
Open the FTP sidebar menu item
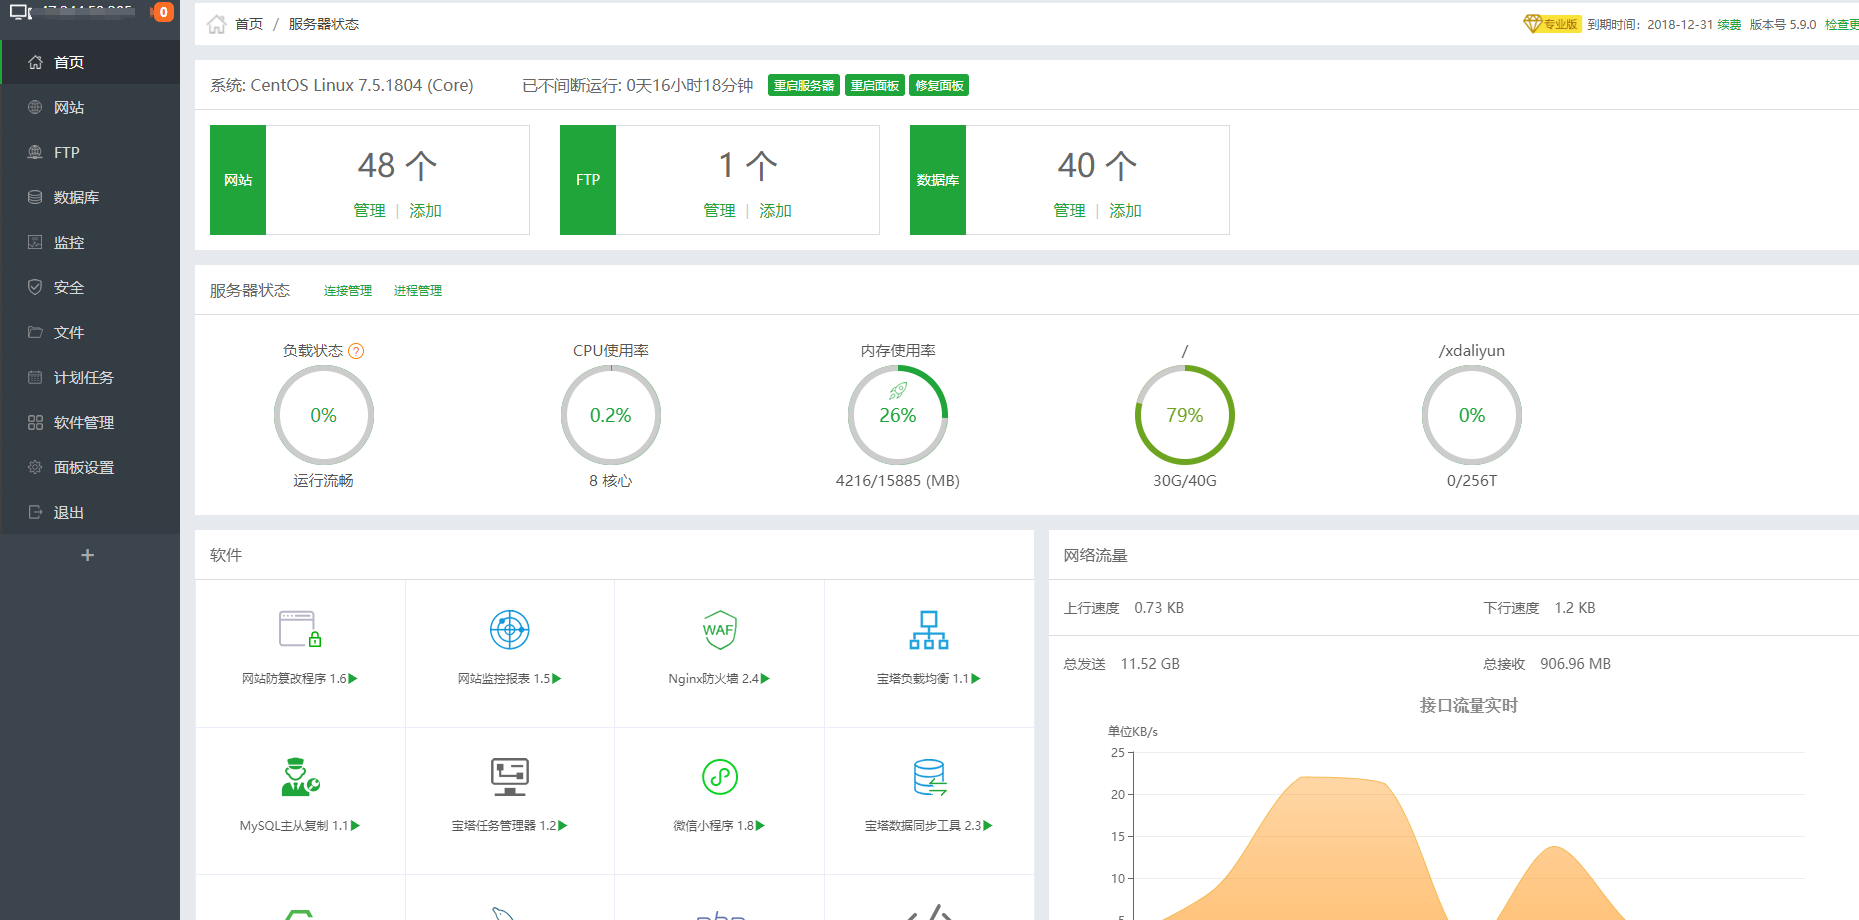tap(90, 152)
